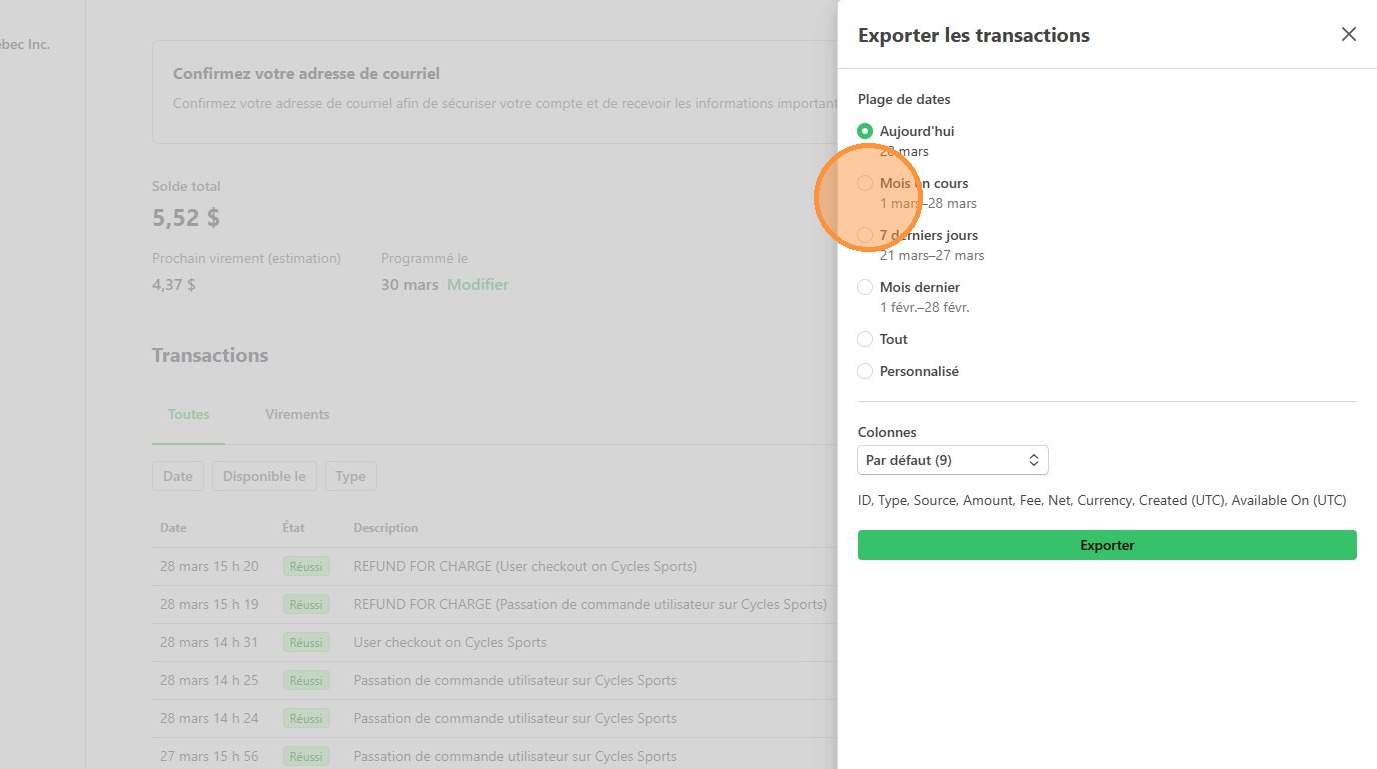This screenshot has height=769, width=1377.
Task: Click the green Exporter button
Action: [1106, 545]
